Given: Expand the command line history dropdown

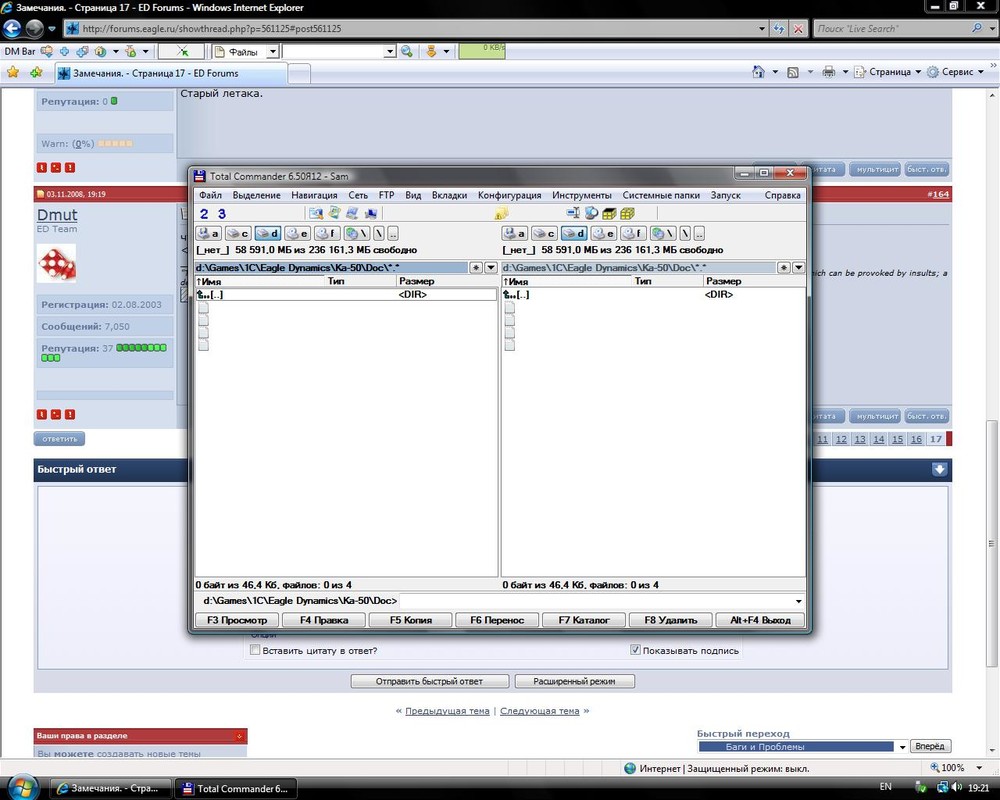Looking at the screenshot, I should 798,601.
